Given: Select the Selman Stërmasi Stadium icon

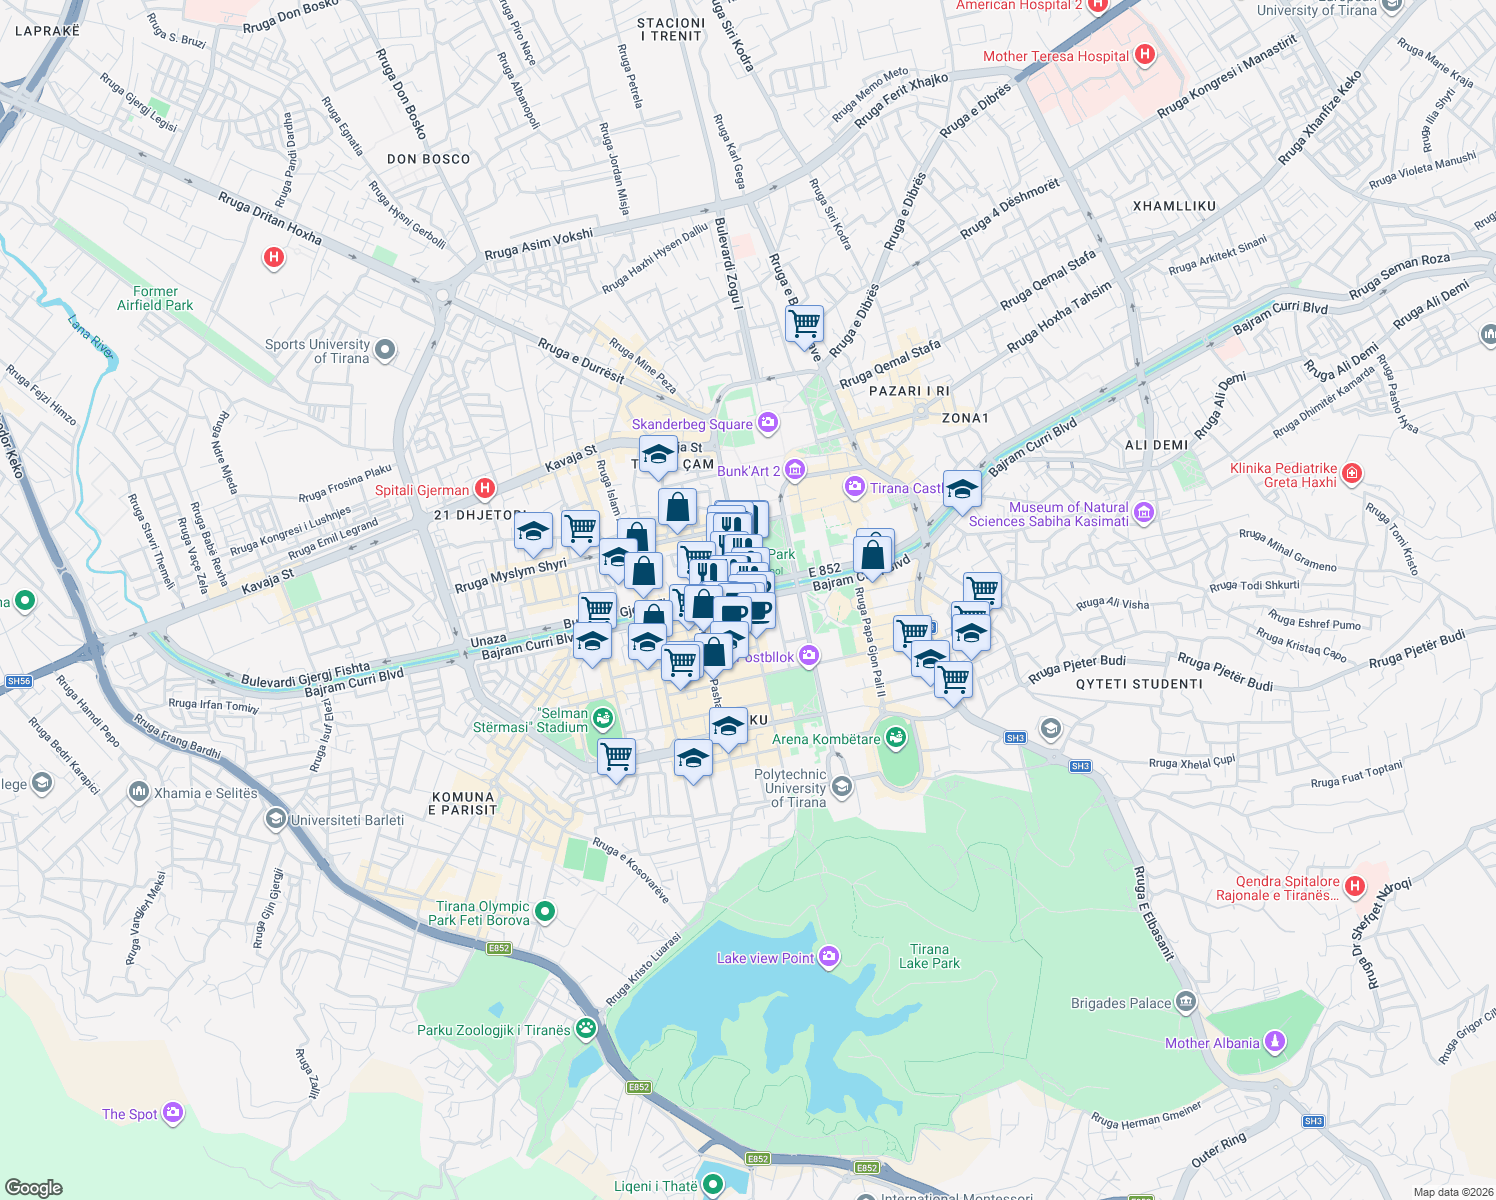Looking at the screenshot, I should pyautogui.click(x=602, y=719).
